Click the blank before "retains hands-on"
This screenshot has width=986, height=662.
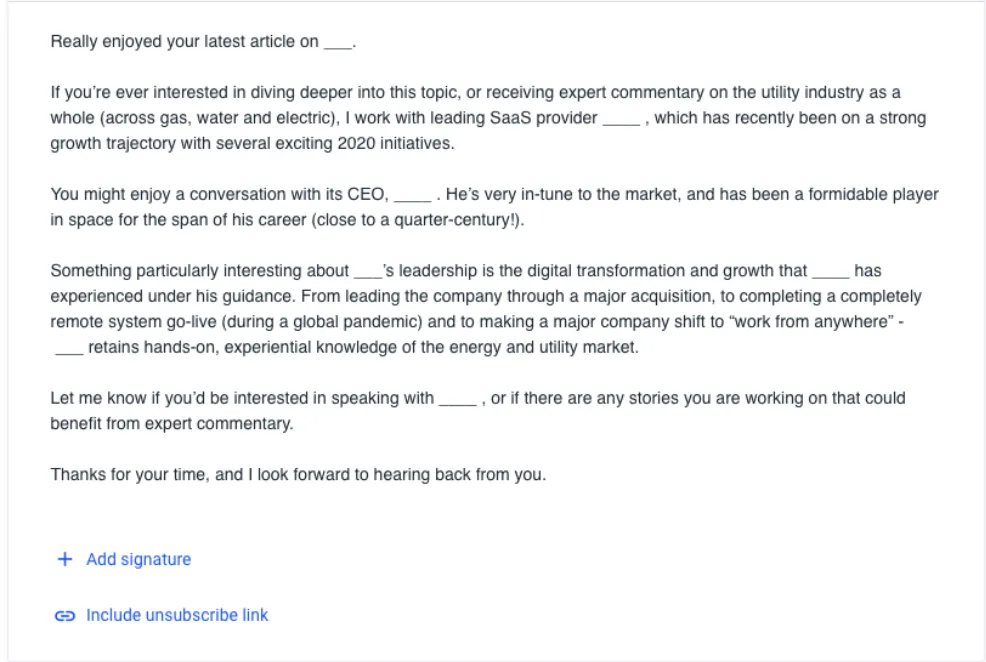[x=67, y=349]
